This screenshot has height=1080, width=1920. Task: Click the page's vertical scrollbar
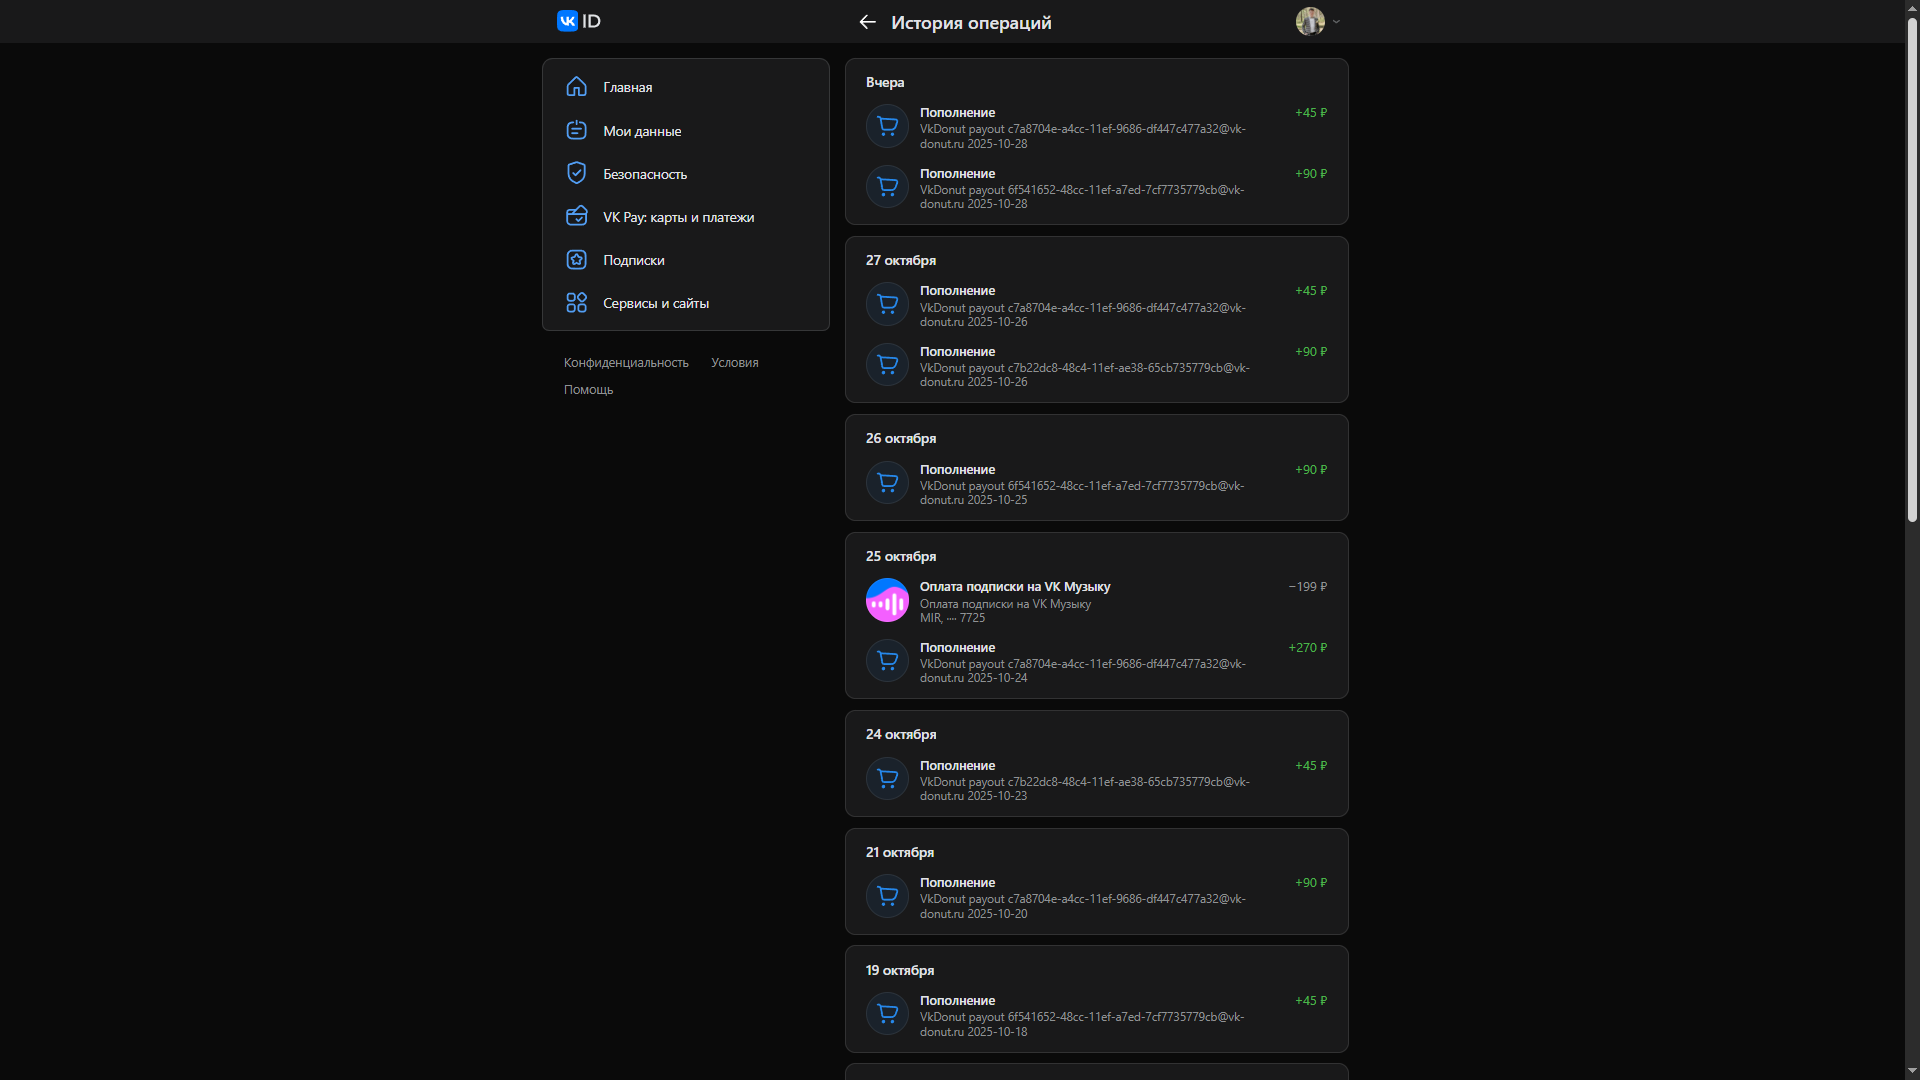(1911, 270)
